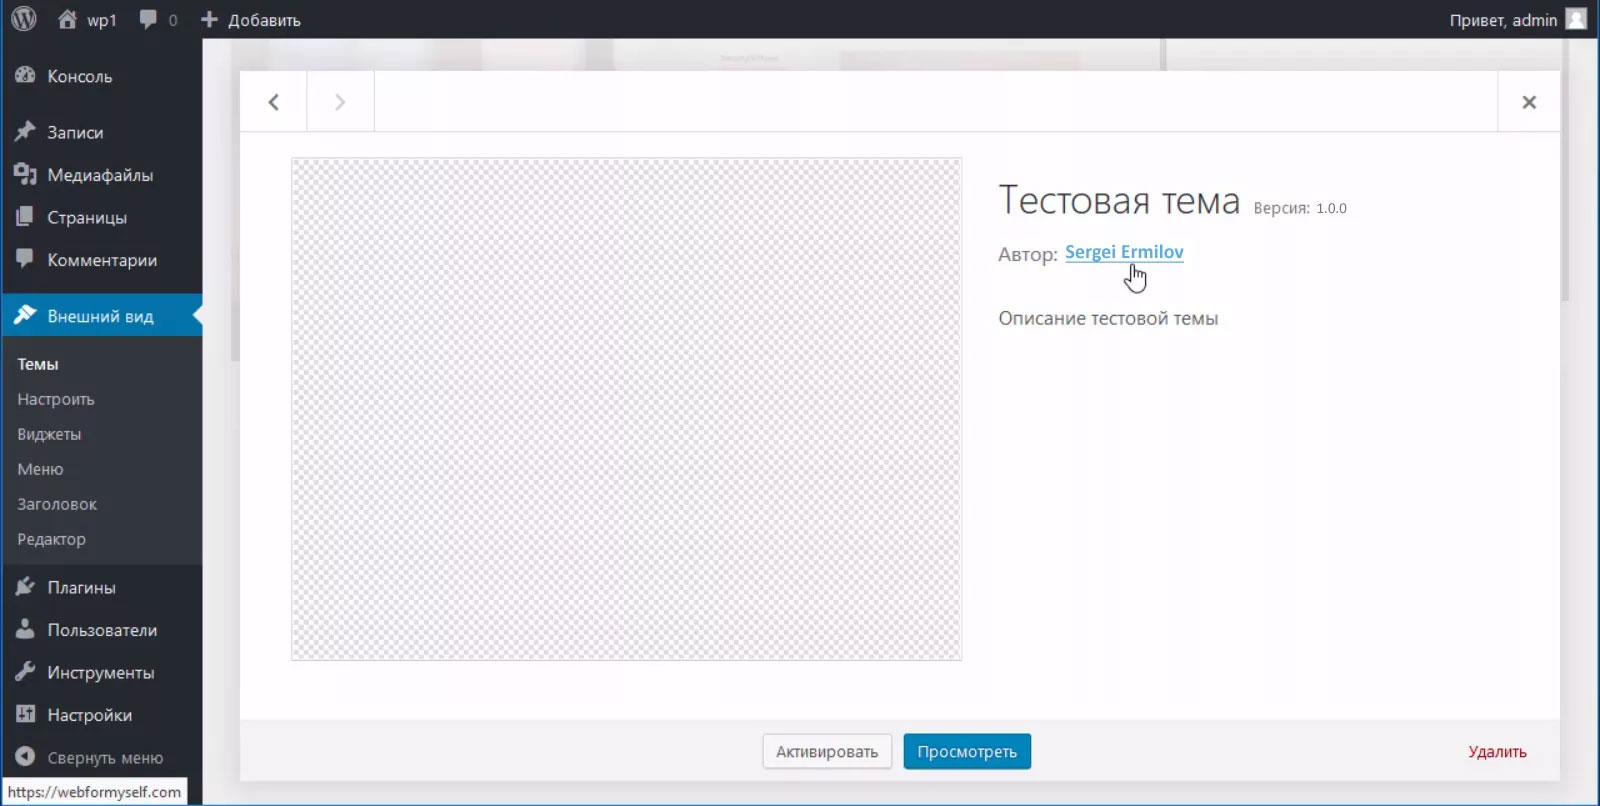Show previous theme with left chevron
This screenshot has height=806, width=1600.
coord(273,102)
